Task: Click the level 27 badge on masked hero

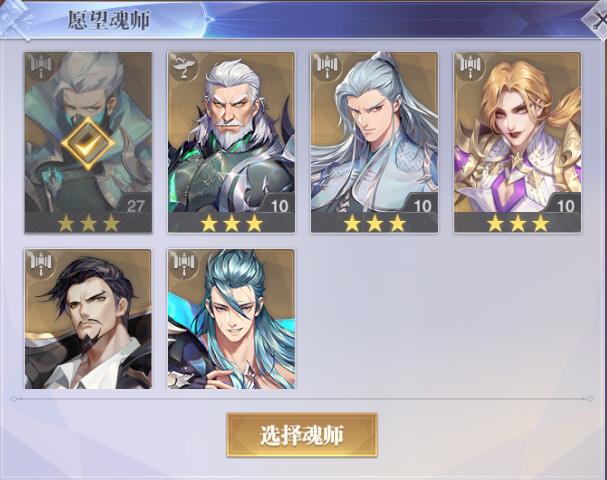Action: coord(135,206)
